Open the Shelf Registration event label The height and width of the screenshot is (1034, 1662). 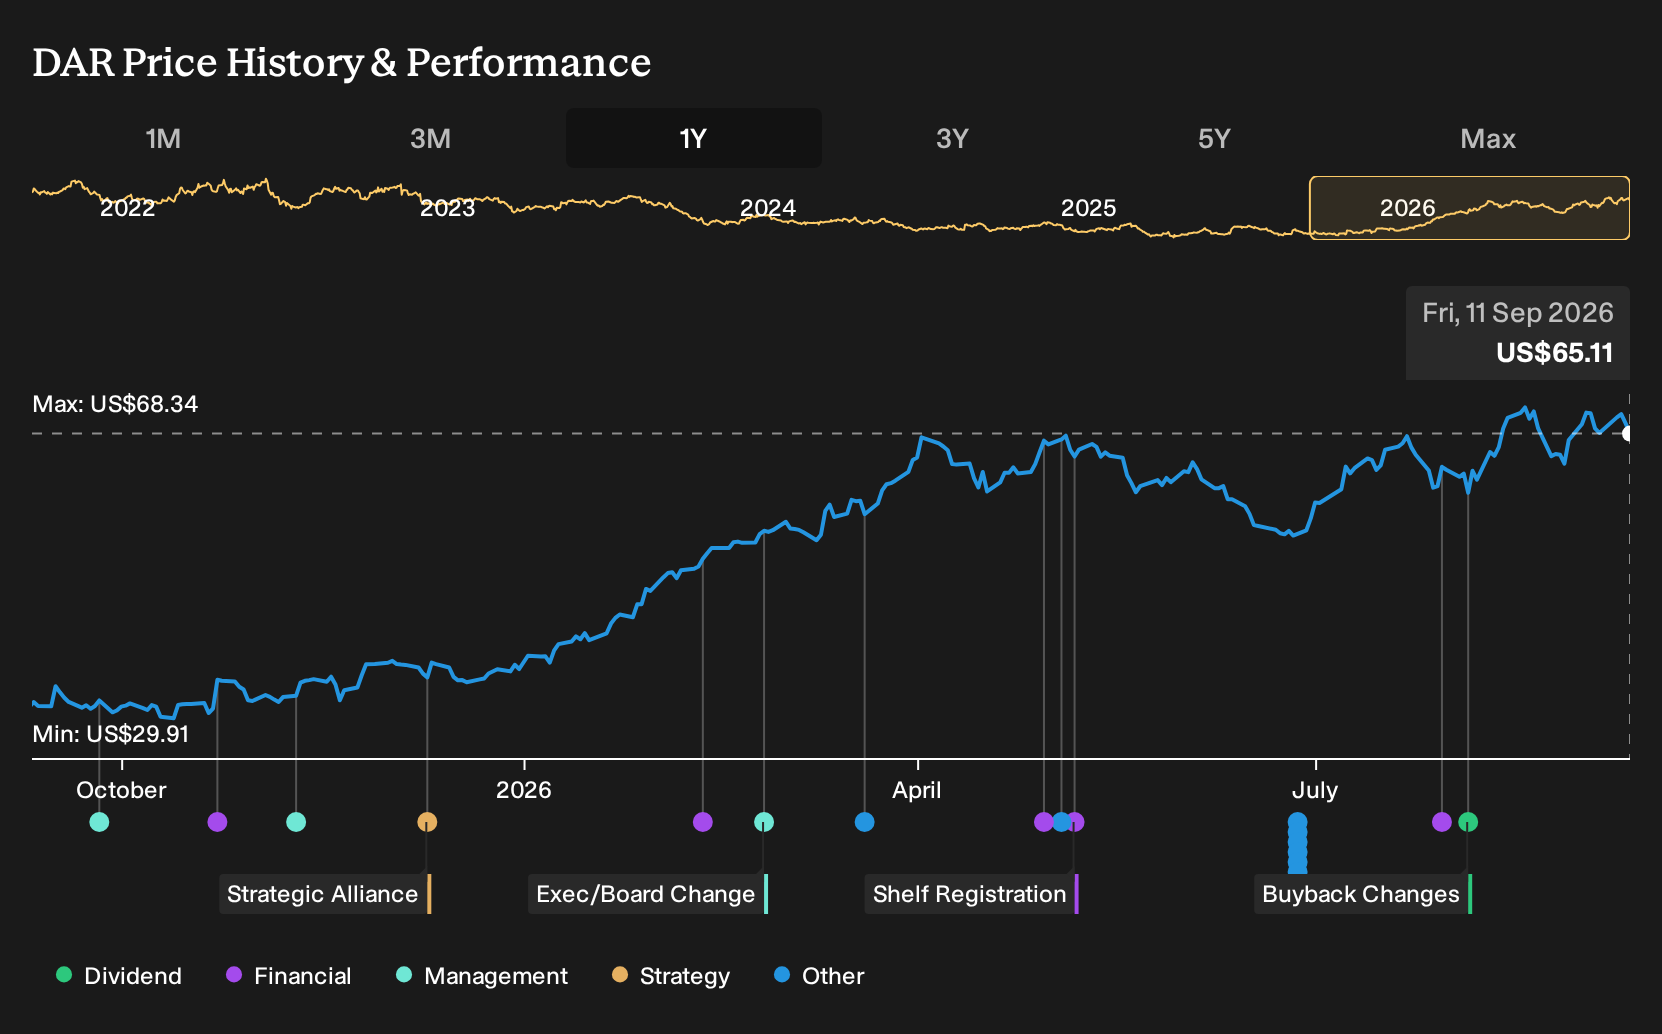point(971,894)
